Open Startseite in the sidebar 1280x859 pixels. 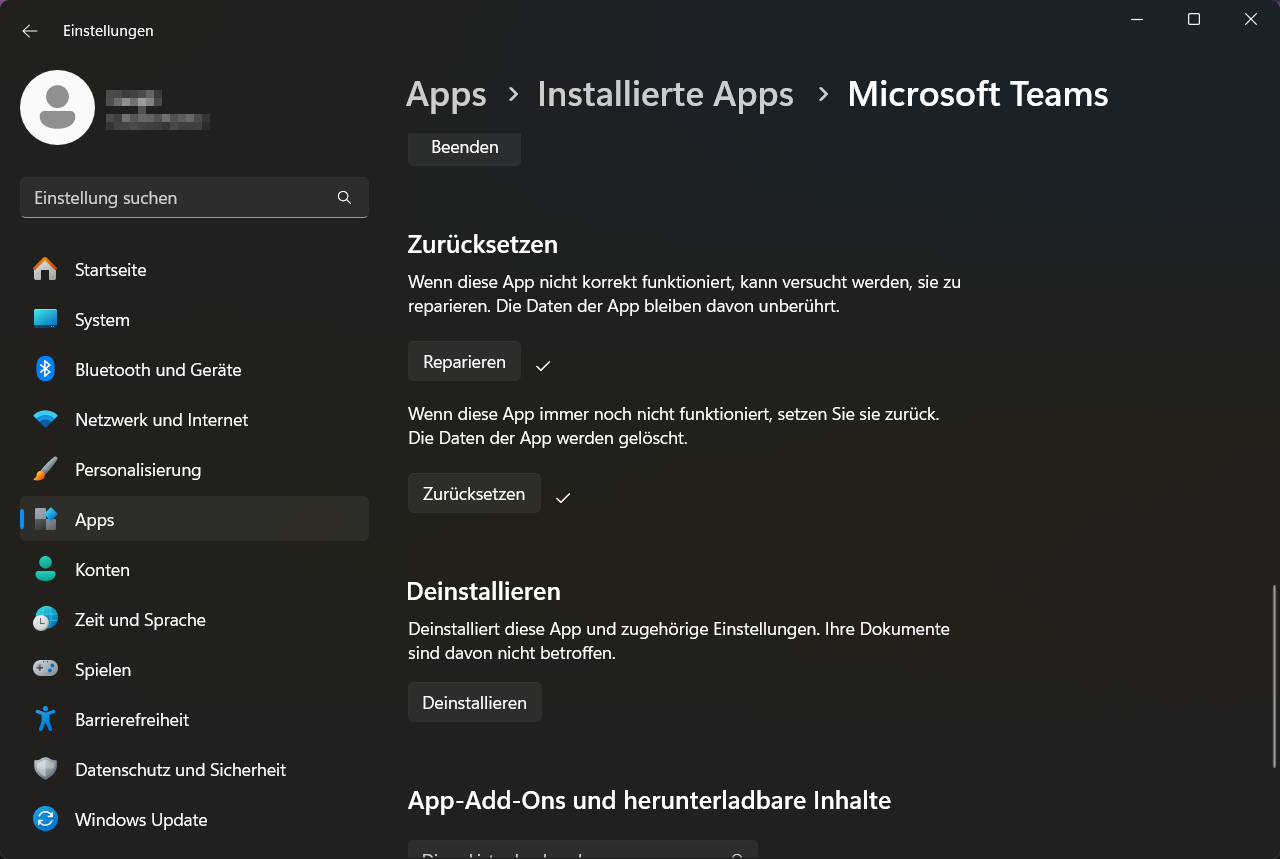194,270
